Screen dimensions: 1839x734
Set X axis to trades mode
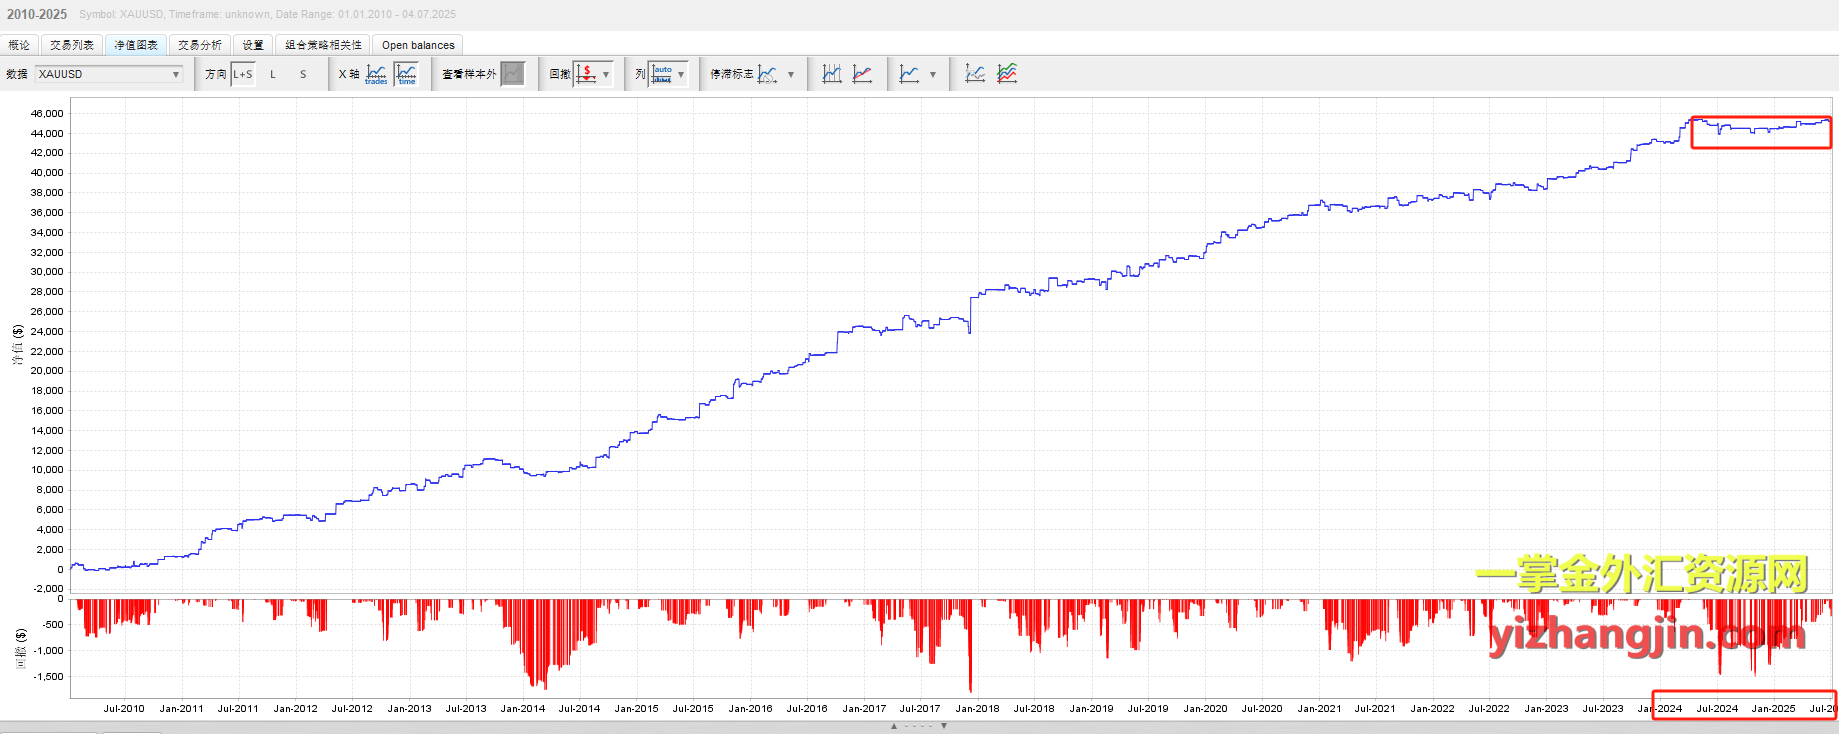376,74
